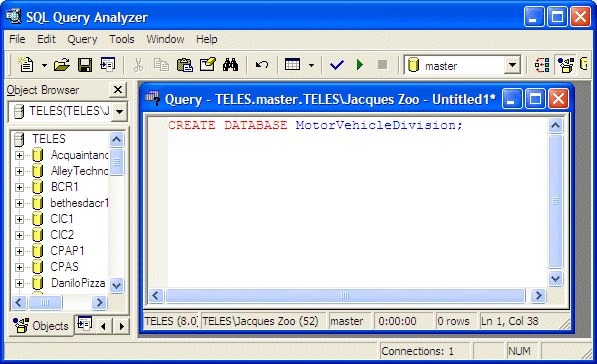Save query with floppy disk icon
597x364 pixels.
85,65
